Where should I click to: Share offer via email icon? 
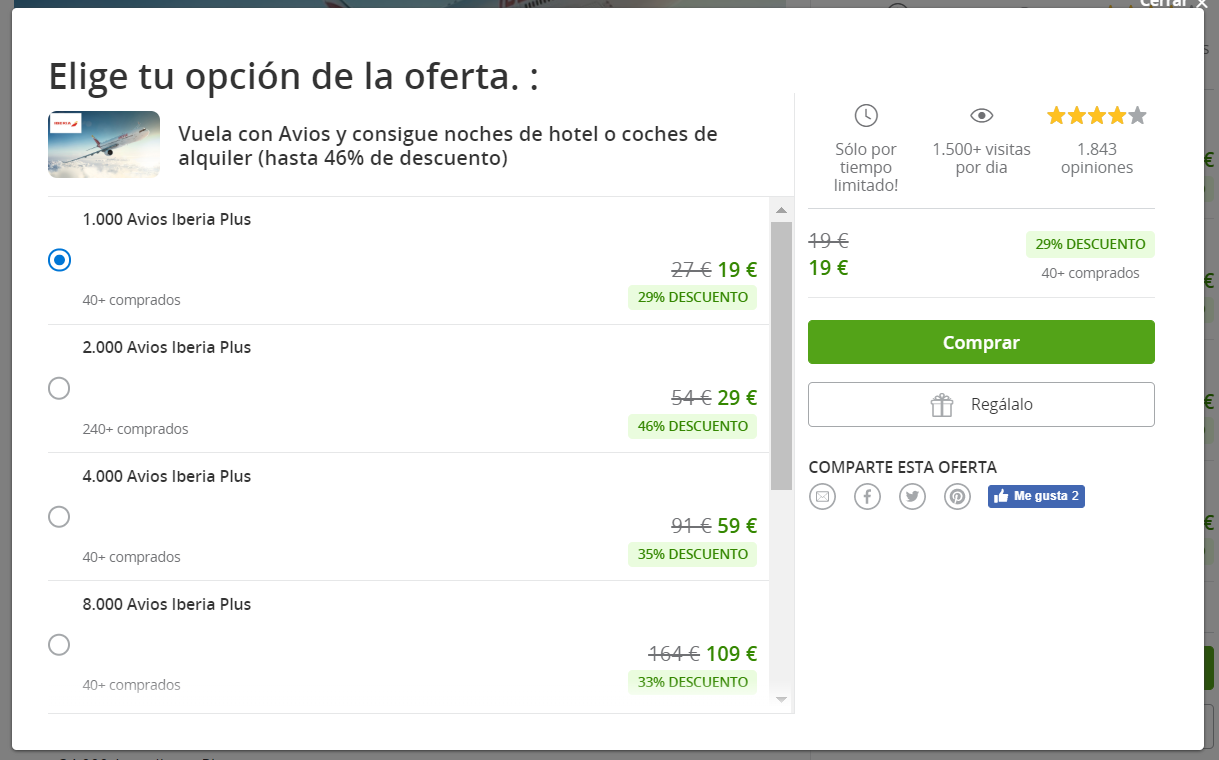(x=822, y=496)
